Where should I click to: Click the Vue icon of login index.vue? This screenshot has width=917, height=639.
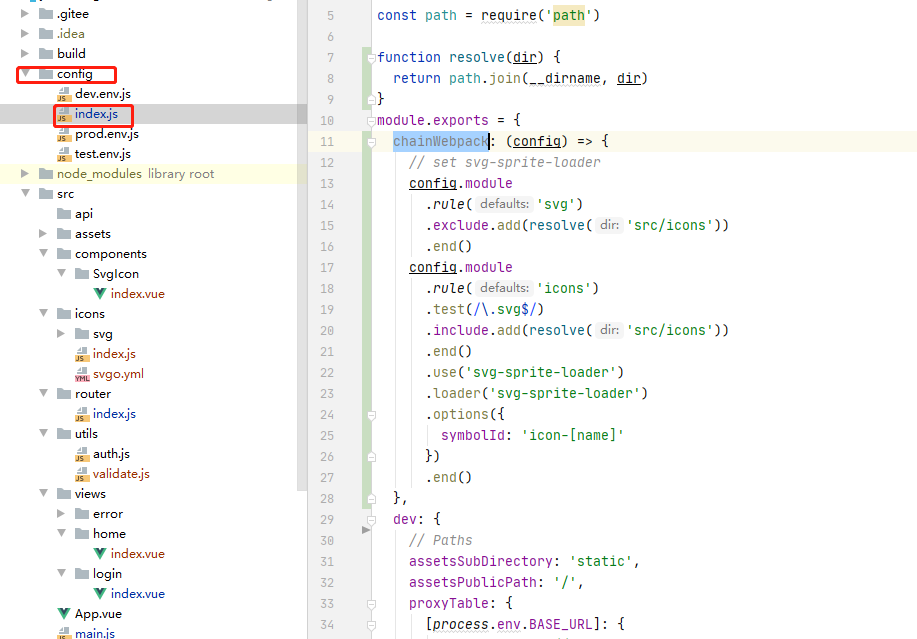[100, 593]
